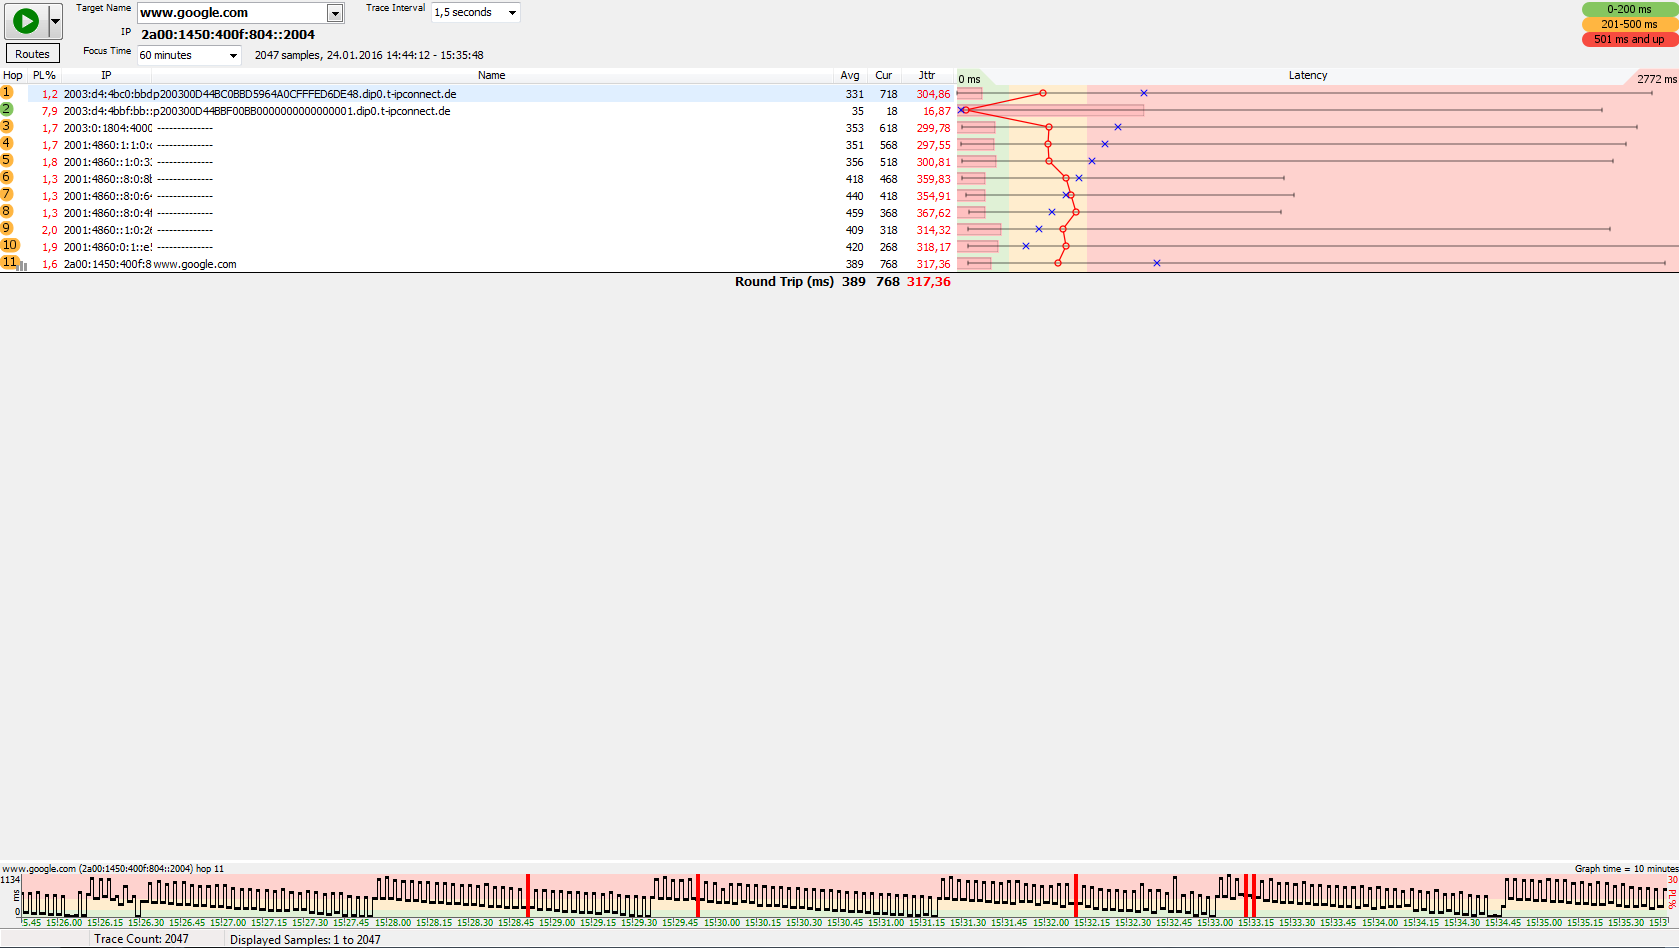Click the Displayed Samples: 1 to 2047 status
1679x948 pixels.
coord(305,940)
